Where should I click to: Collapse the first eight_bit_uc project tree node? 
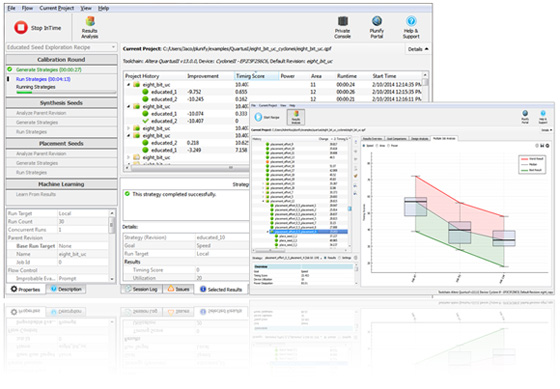129,85
